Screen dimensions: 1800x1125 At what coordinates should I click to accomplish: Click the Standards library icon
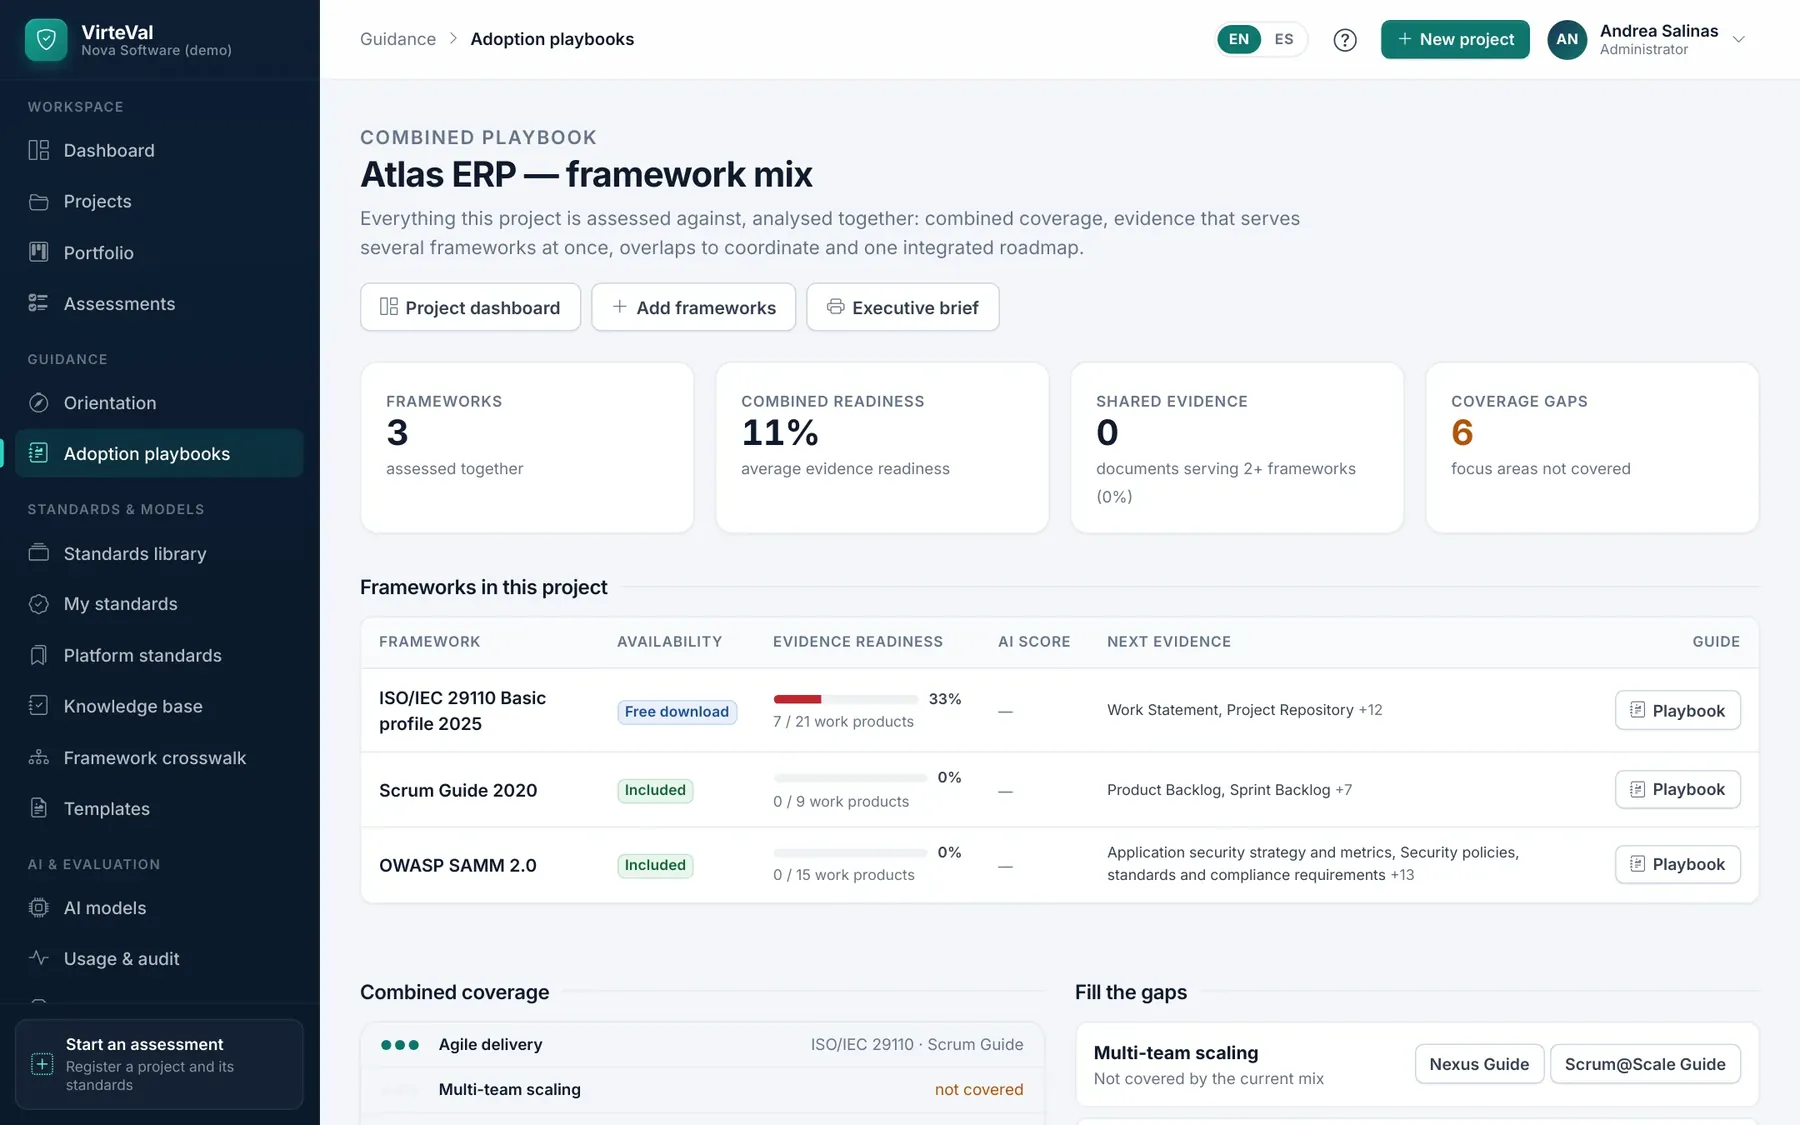(x=39, y=553)
